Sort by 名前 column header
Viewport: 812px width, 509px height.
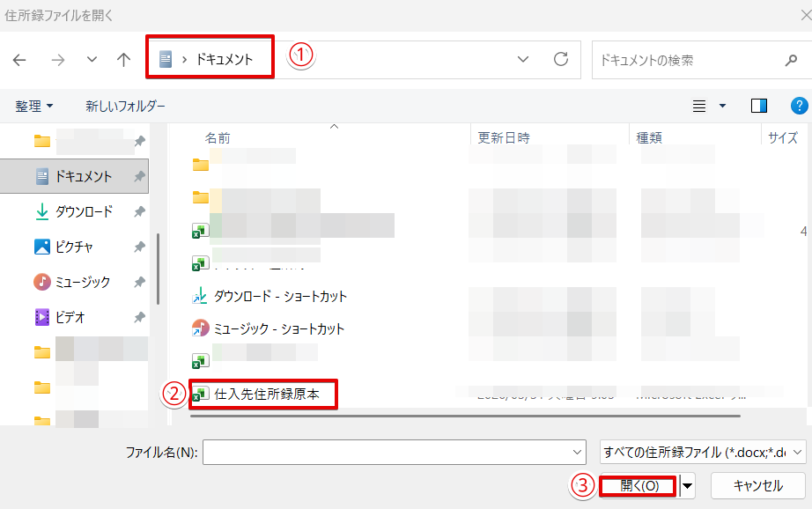pos(218,138)
